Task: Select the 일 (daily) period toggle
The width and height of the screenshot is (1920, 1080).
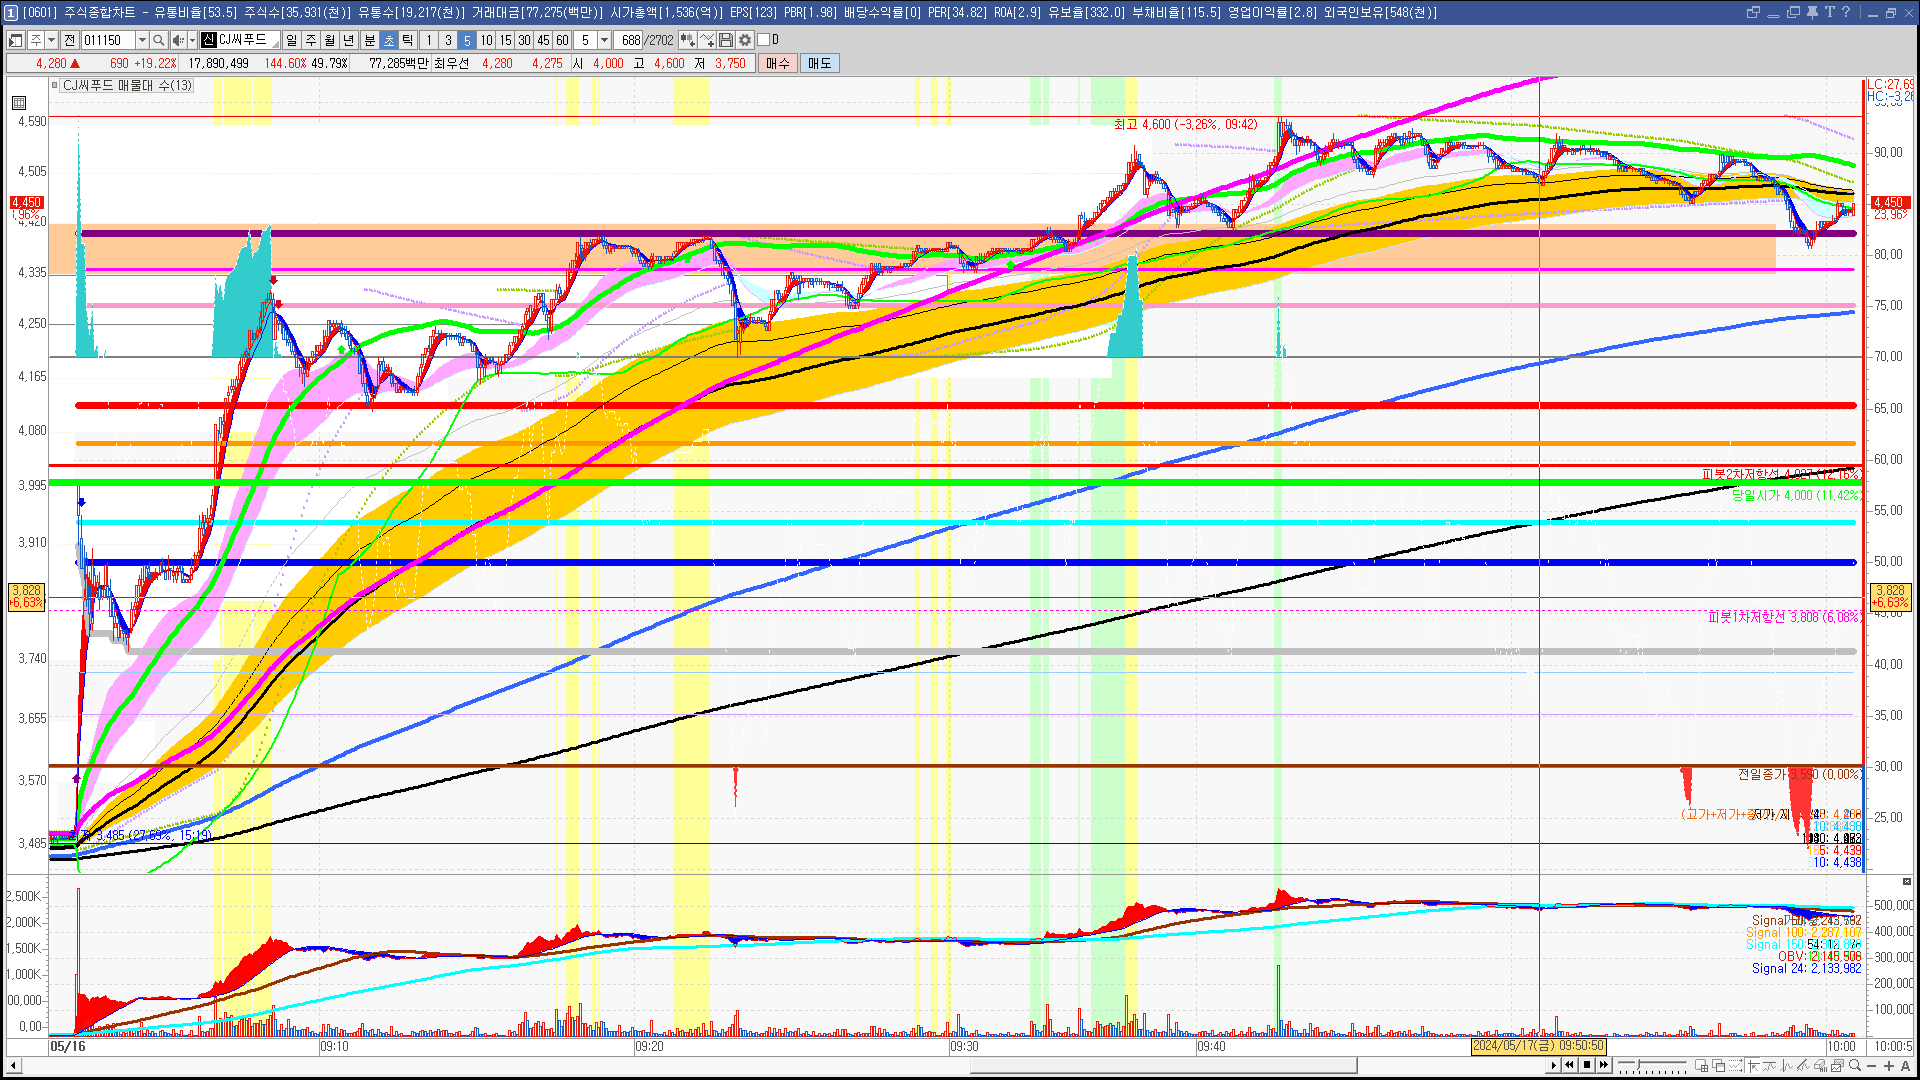Action: 291,40
